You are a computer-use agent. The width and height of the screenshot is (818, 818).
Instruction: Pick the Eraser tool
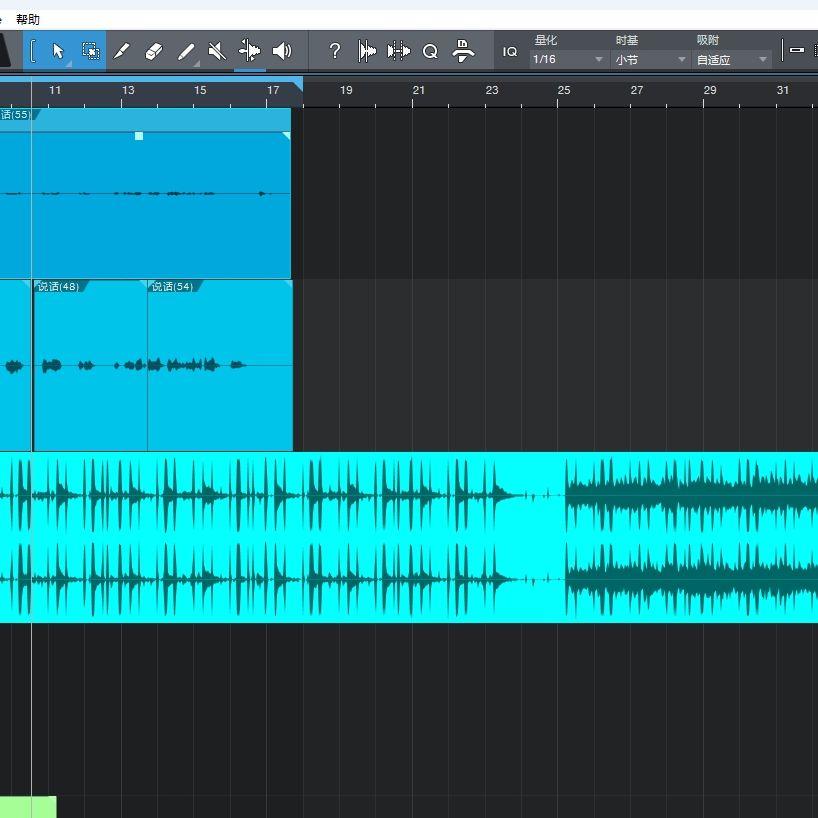tap(153, 51)
